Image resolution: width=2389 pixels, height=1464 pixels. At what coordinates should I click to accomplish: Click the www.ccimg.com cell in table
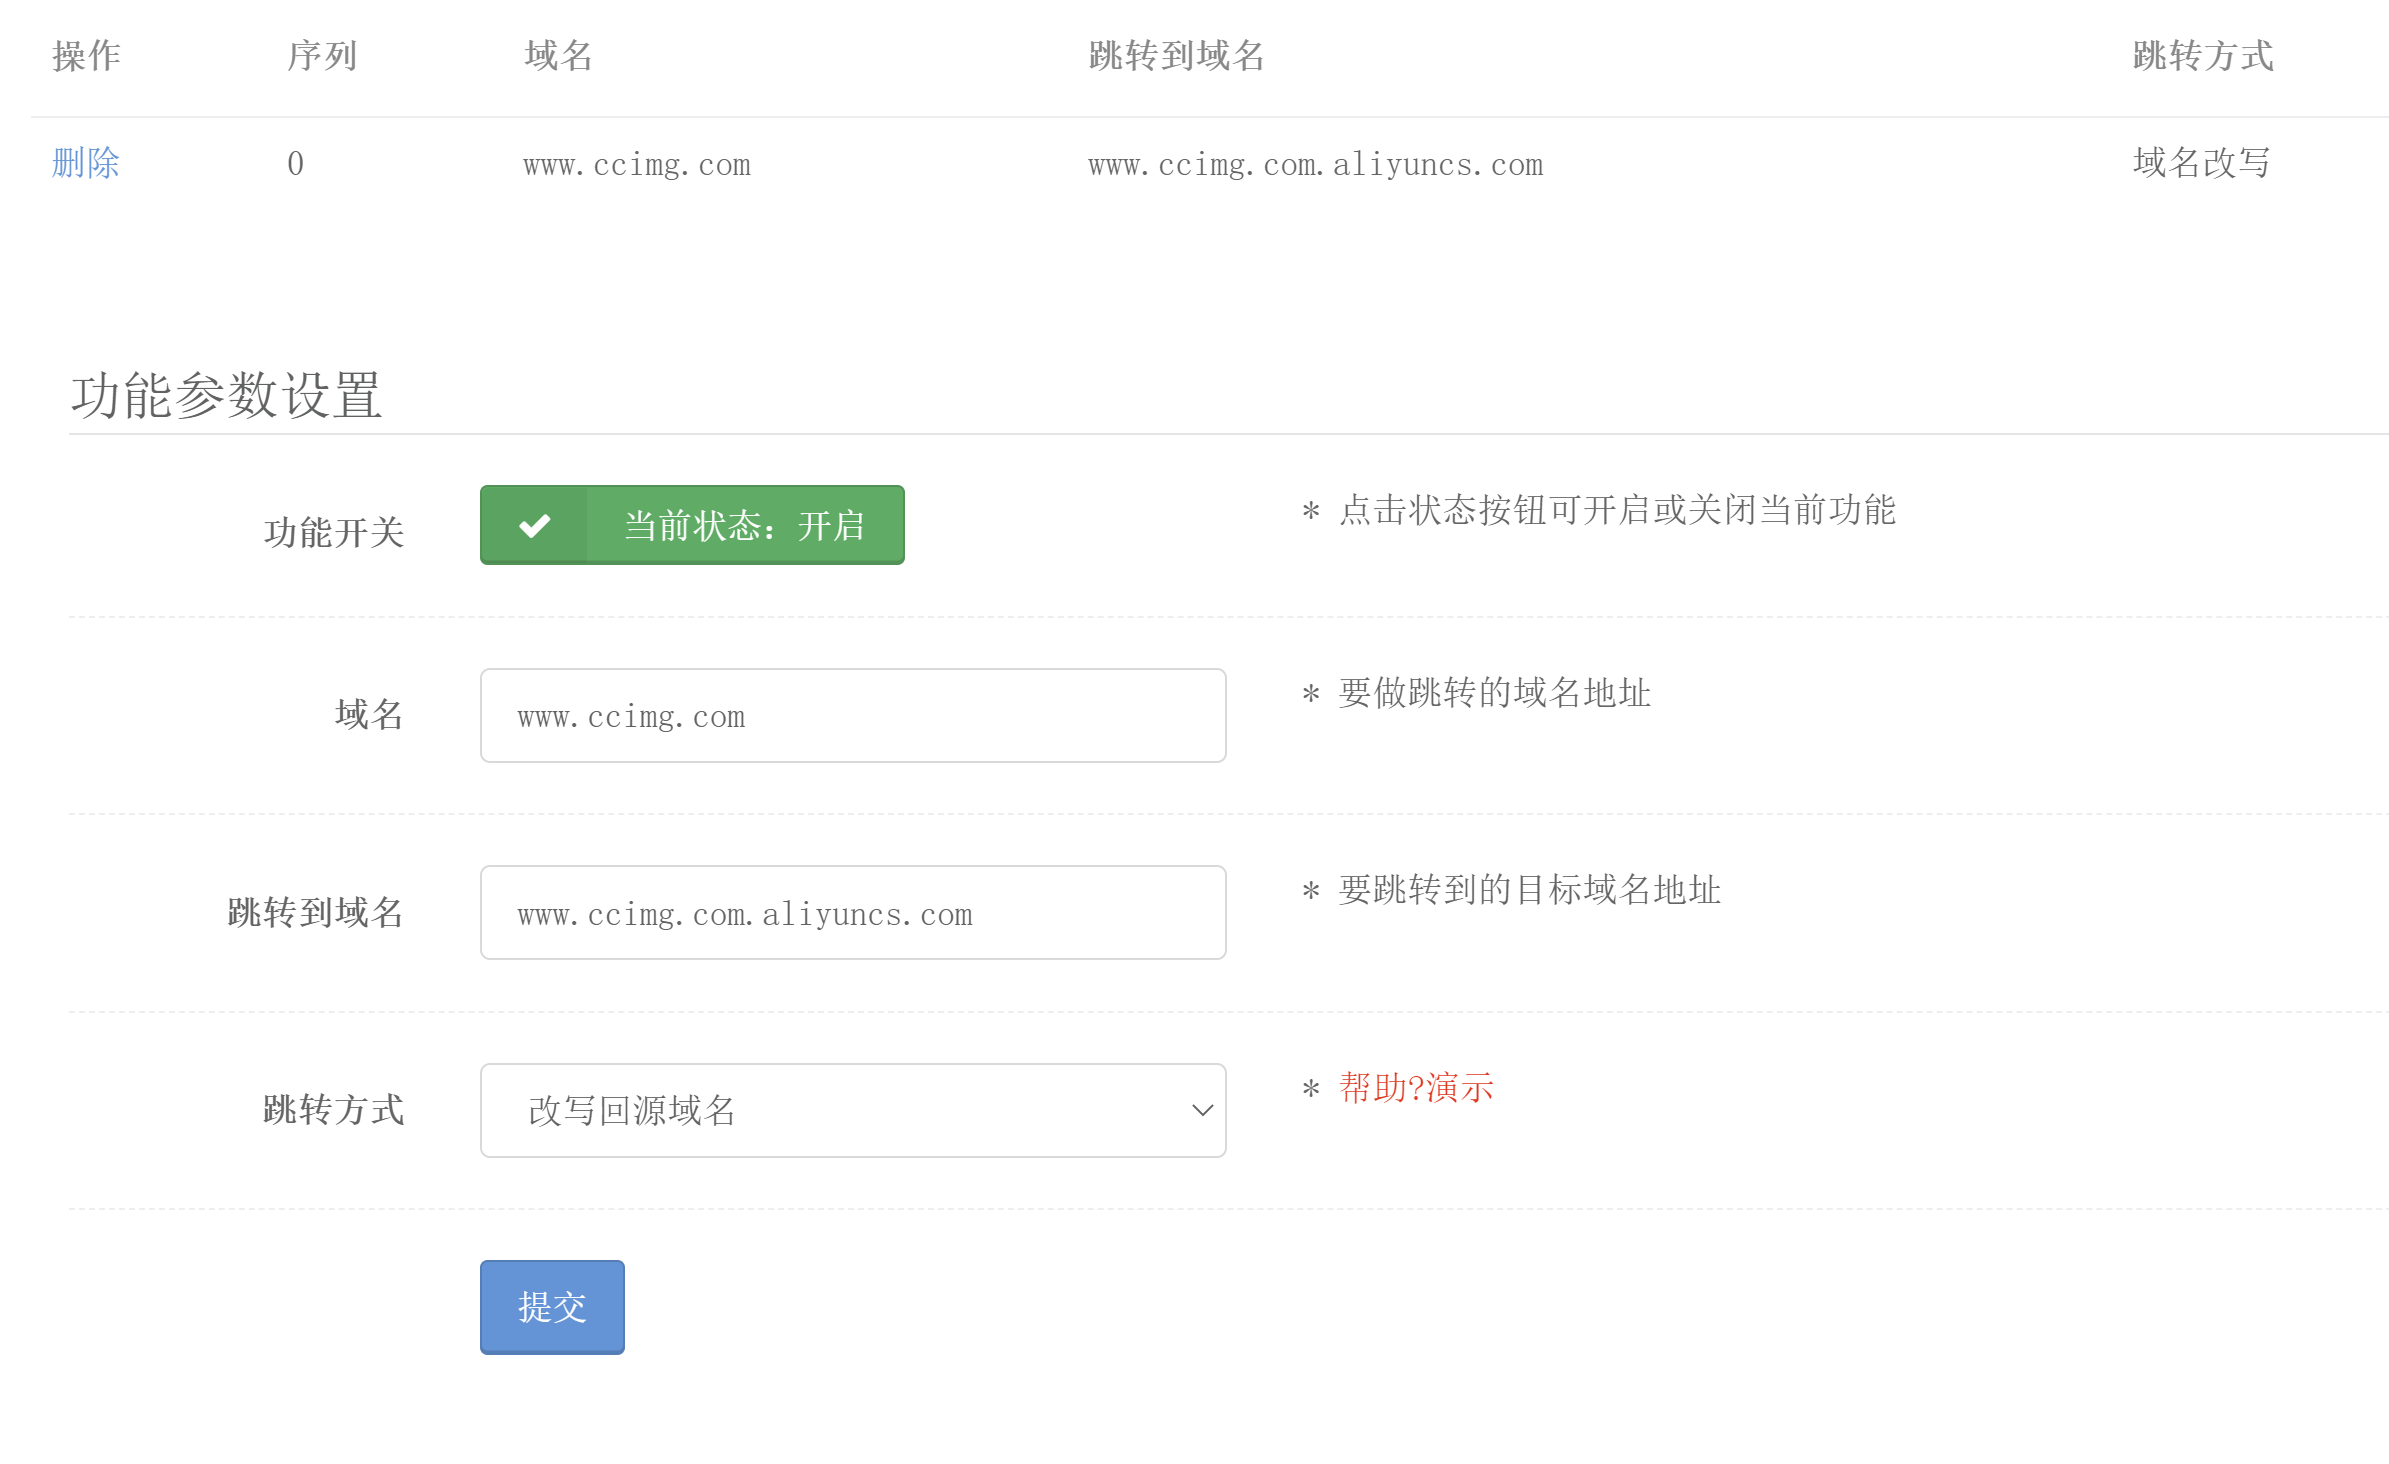coord(637,165)
